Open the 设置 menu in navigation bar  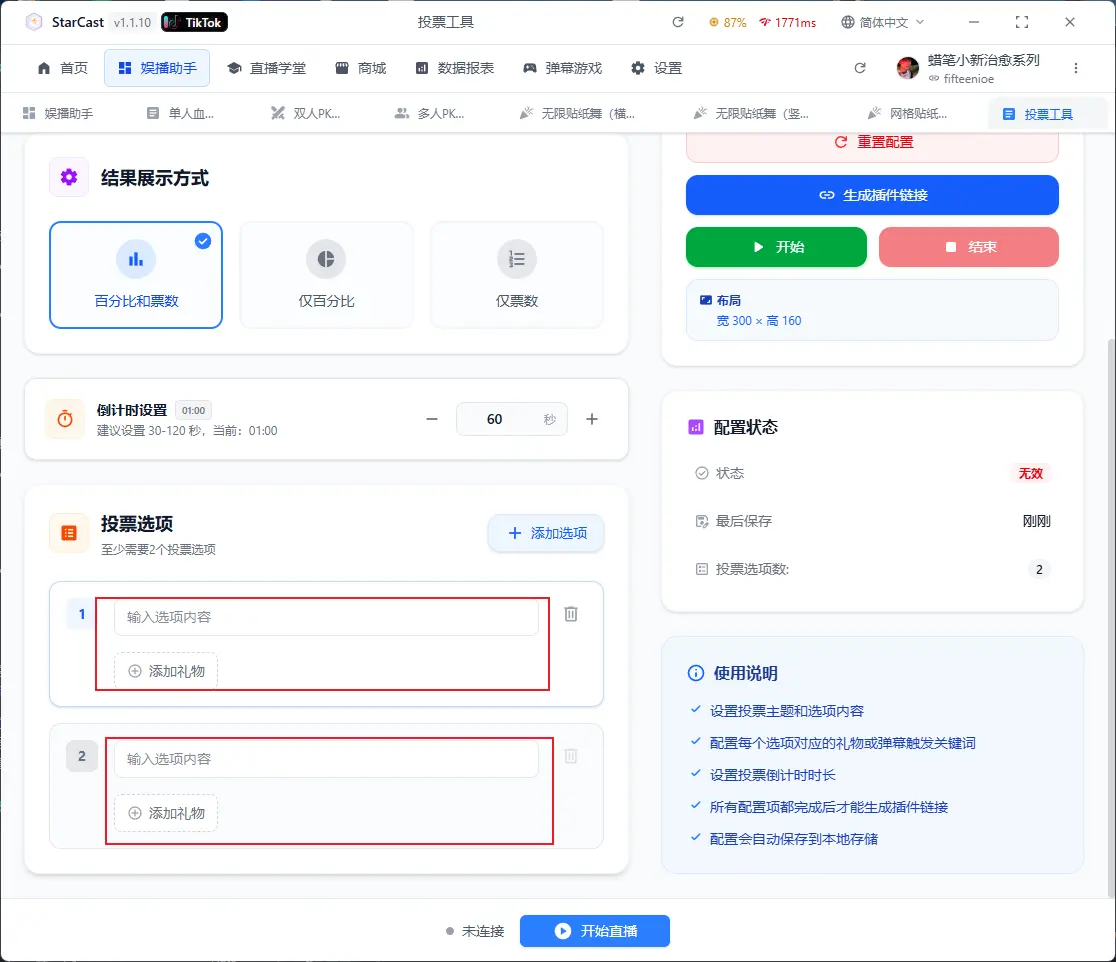656,68
